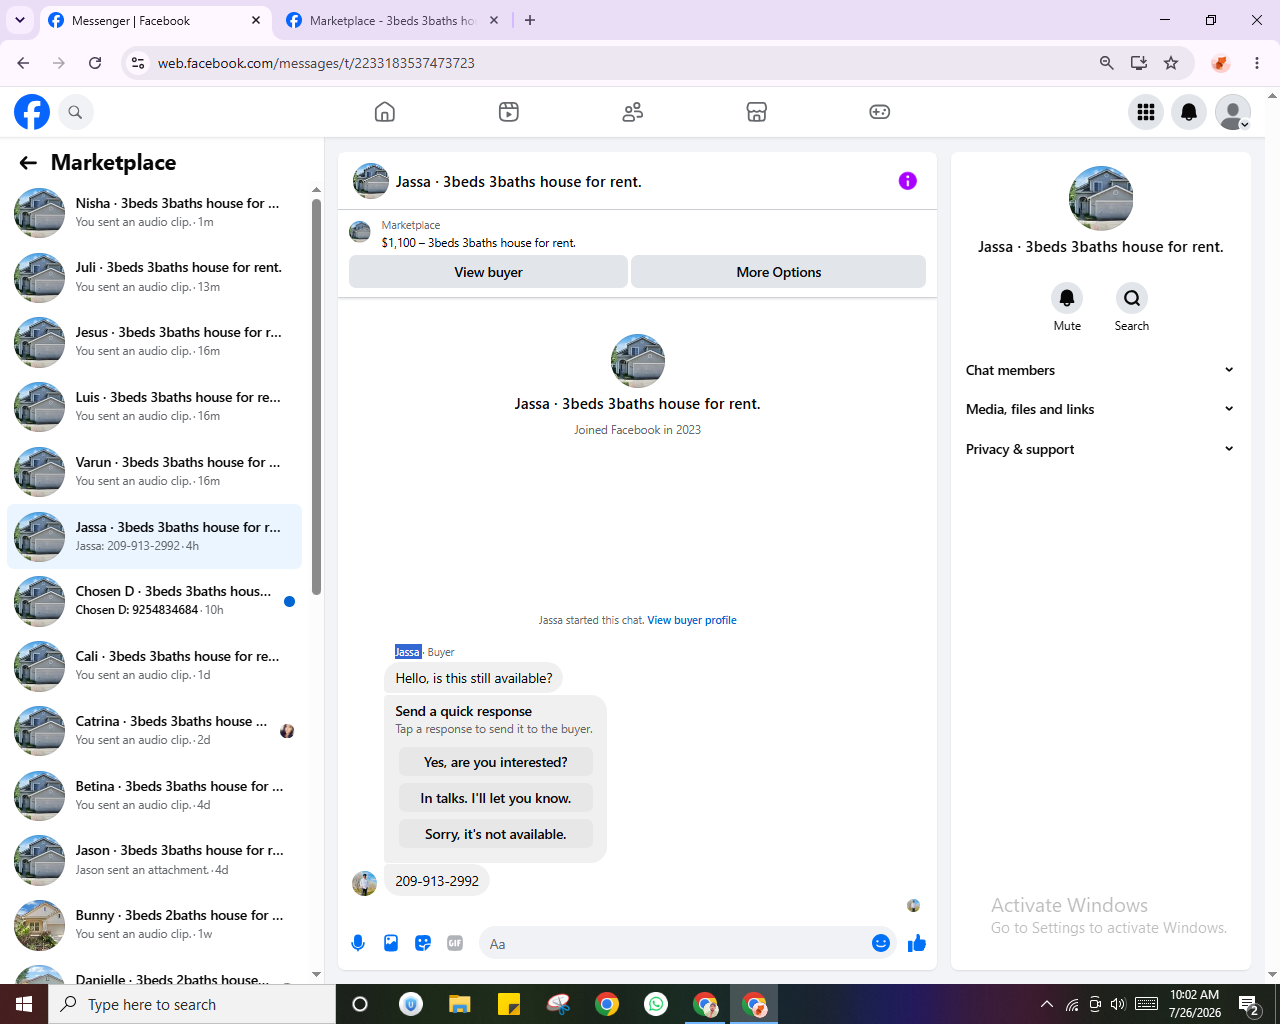
Task: Open the Facebook menu grid icon
Action: (1146, 112)
